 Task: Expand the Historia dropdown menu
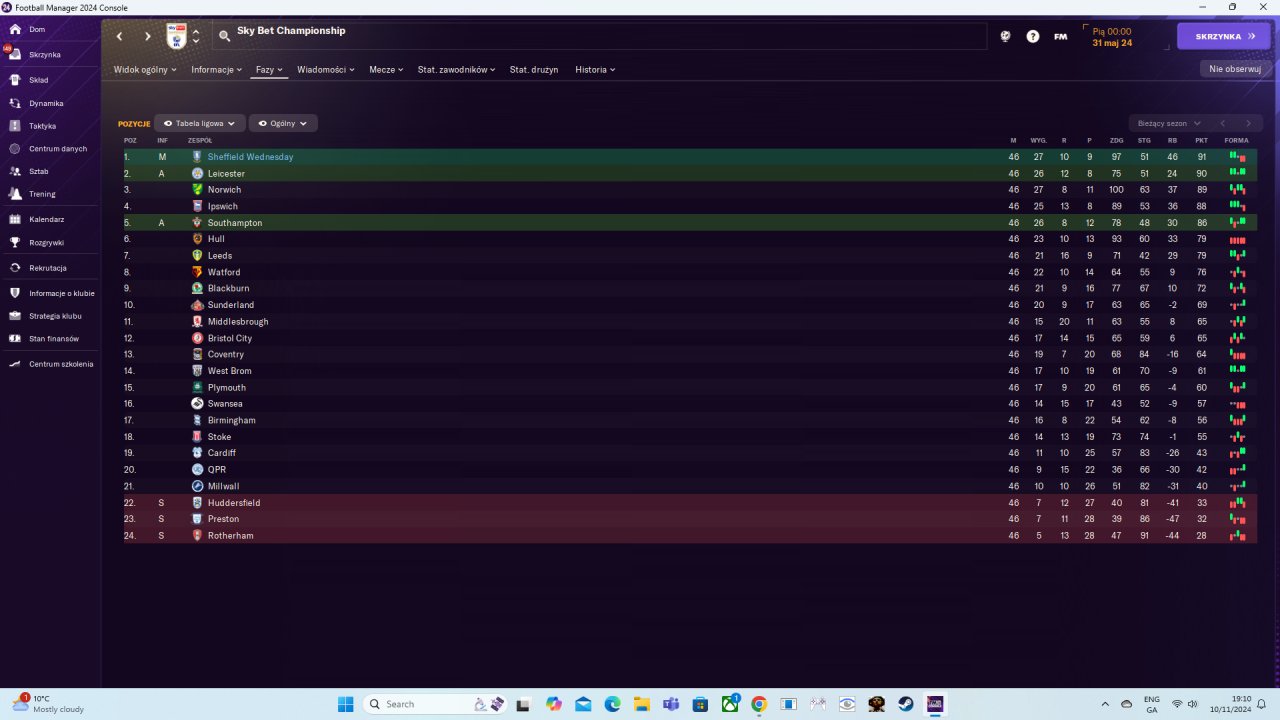click(595, 70)
